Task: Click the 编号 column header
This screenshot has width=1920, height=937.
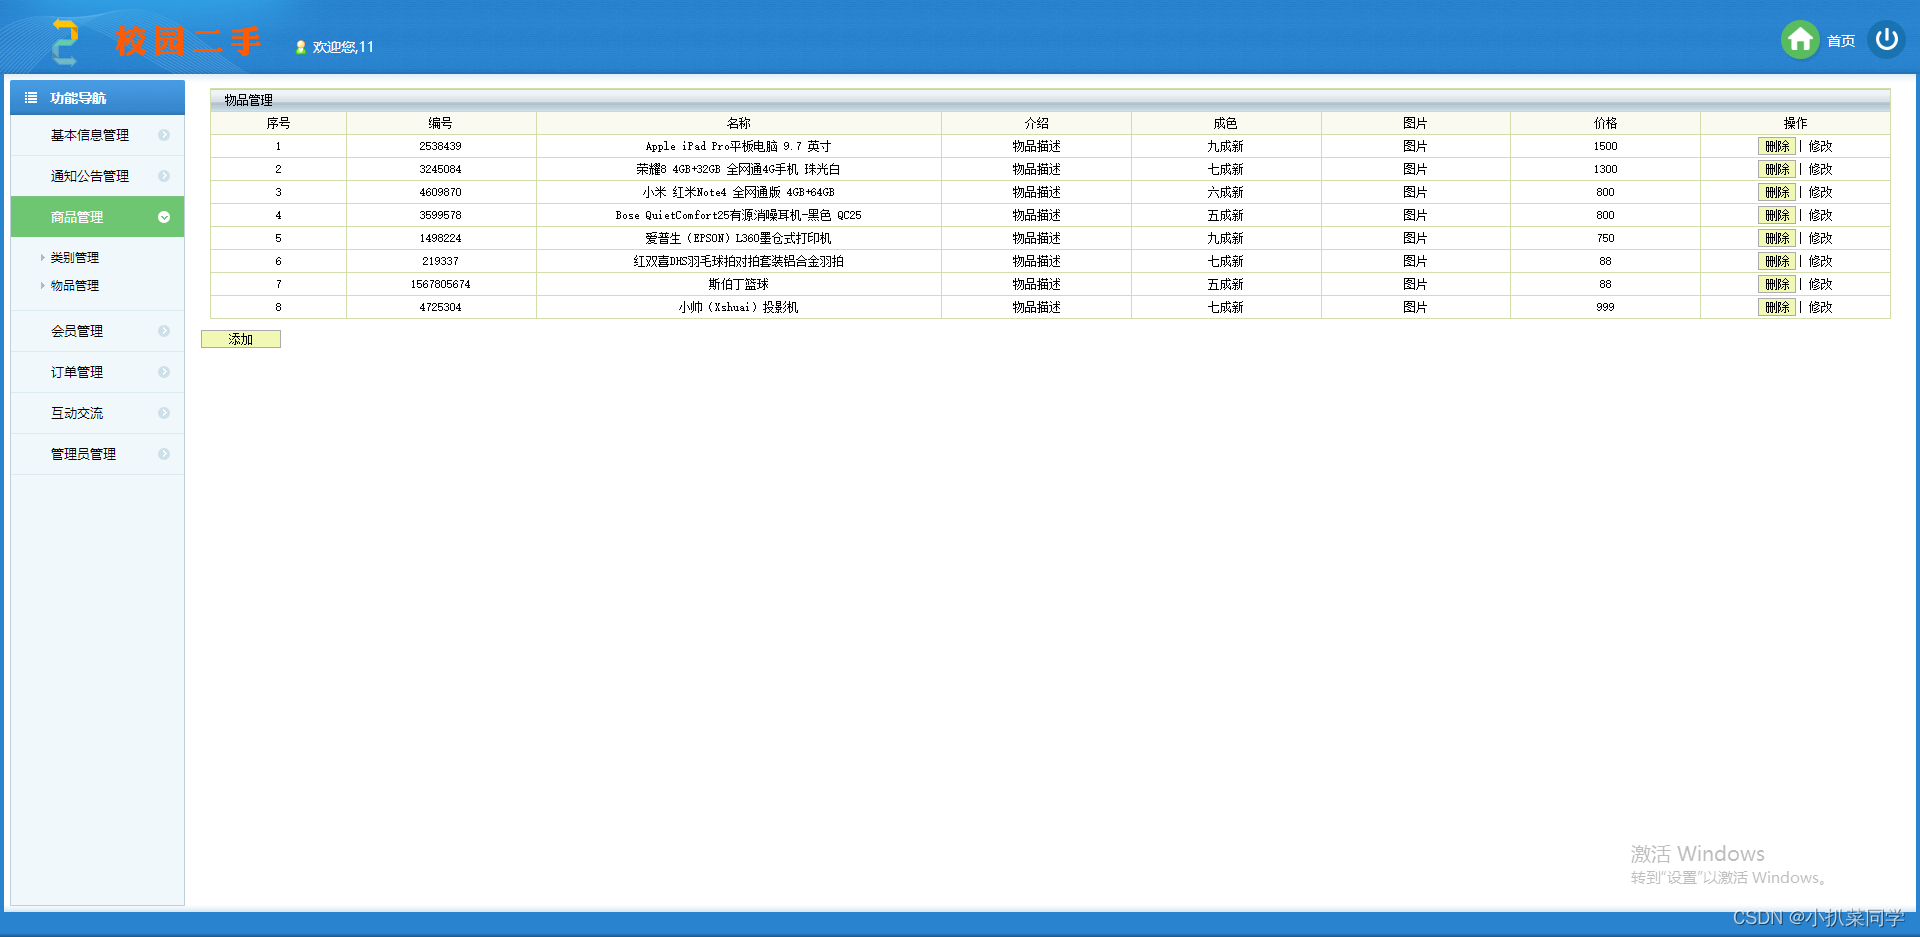Action: point(440,123)
